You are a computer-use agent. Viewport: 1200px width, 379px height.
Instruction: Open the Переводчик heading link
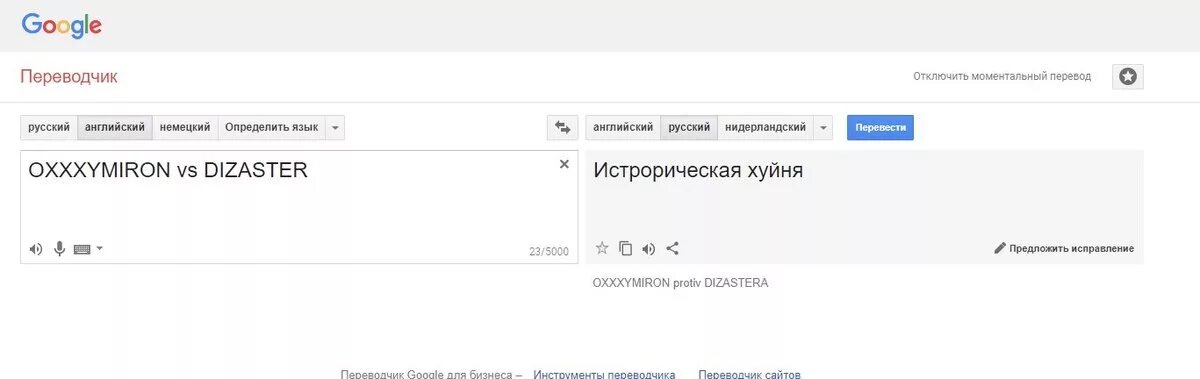(x=69, y=76)
